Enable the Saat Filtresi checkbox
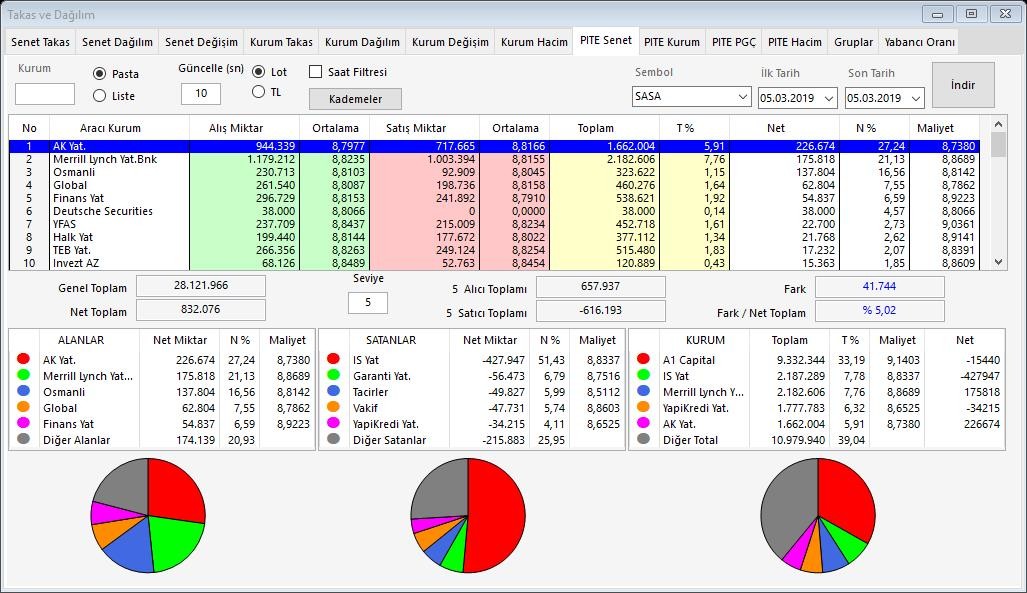The image size is (1027, 593). (316, 71)
